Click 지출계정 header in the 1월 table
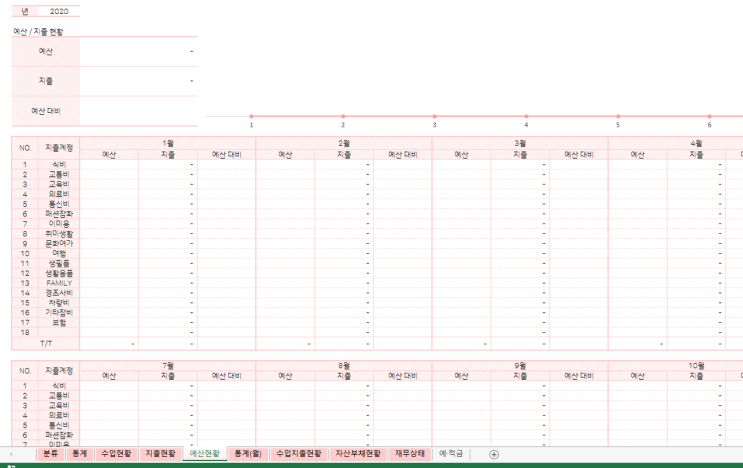 59,148
